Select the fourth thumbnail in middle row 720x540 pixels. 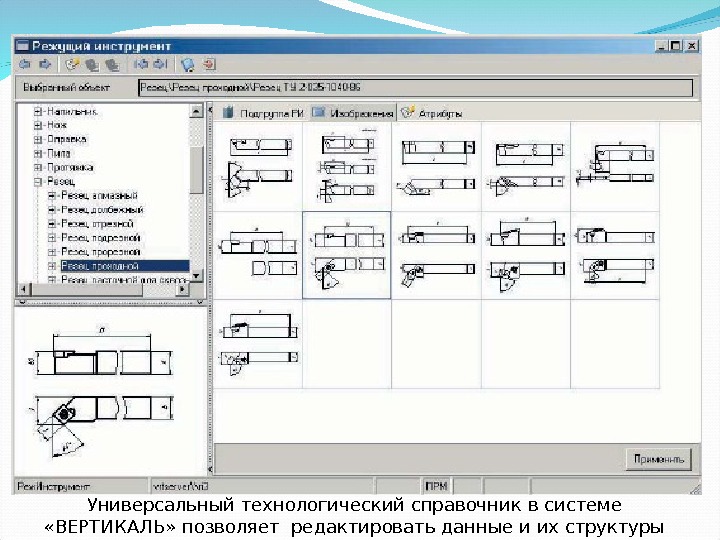point(526,255)
